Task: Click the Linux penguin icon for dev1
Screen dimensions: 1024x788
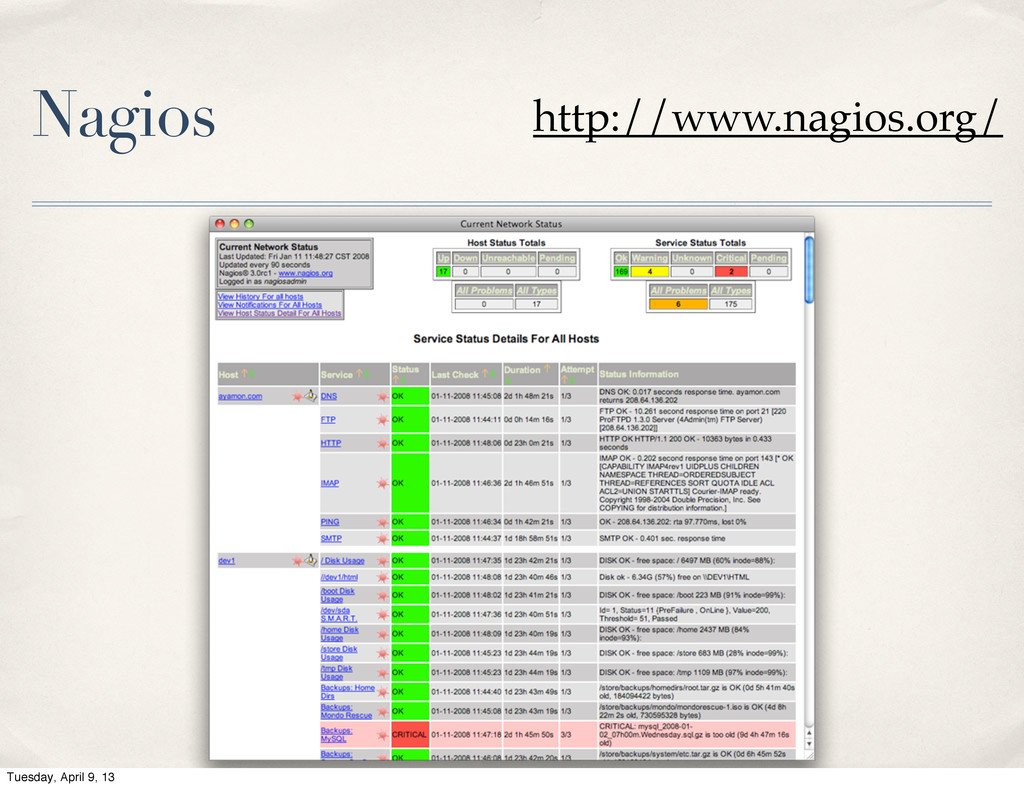Action: click(x=311, y=560)
